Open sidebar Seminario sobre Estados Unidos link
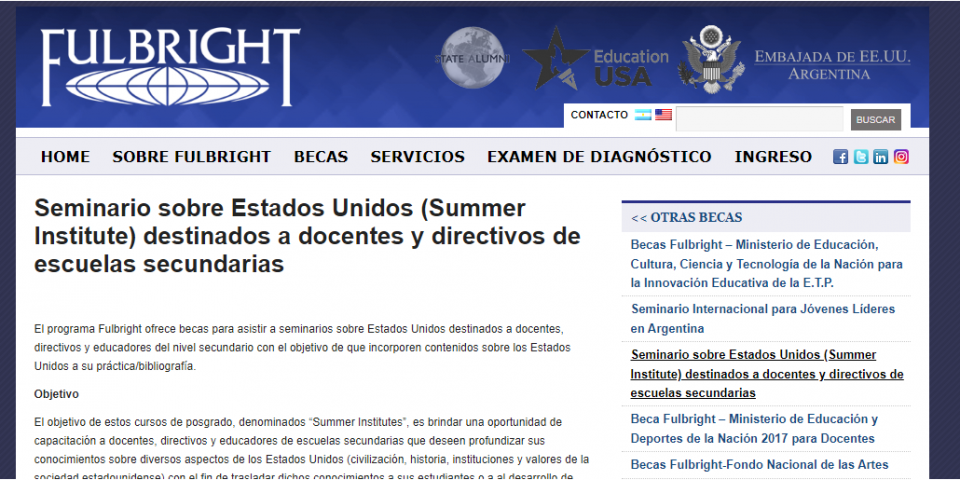Viewport: 960px width, 480px height. [767, 373]
